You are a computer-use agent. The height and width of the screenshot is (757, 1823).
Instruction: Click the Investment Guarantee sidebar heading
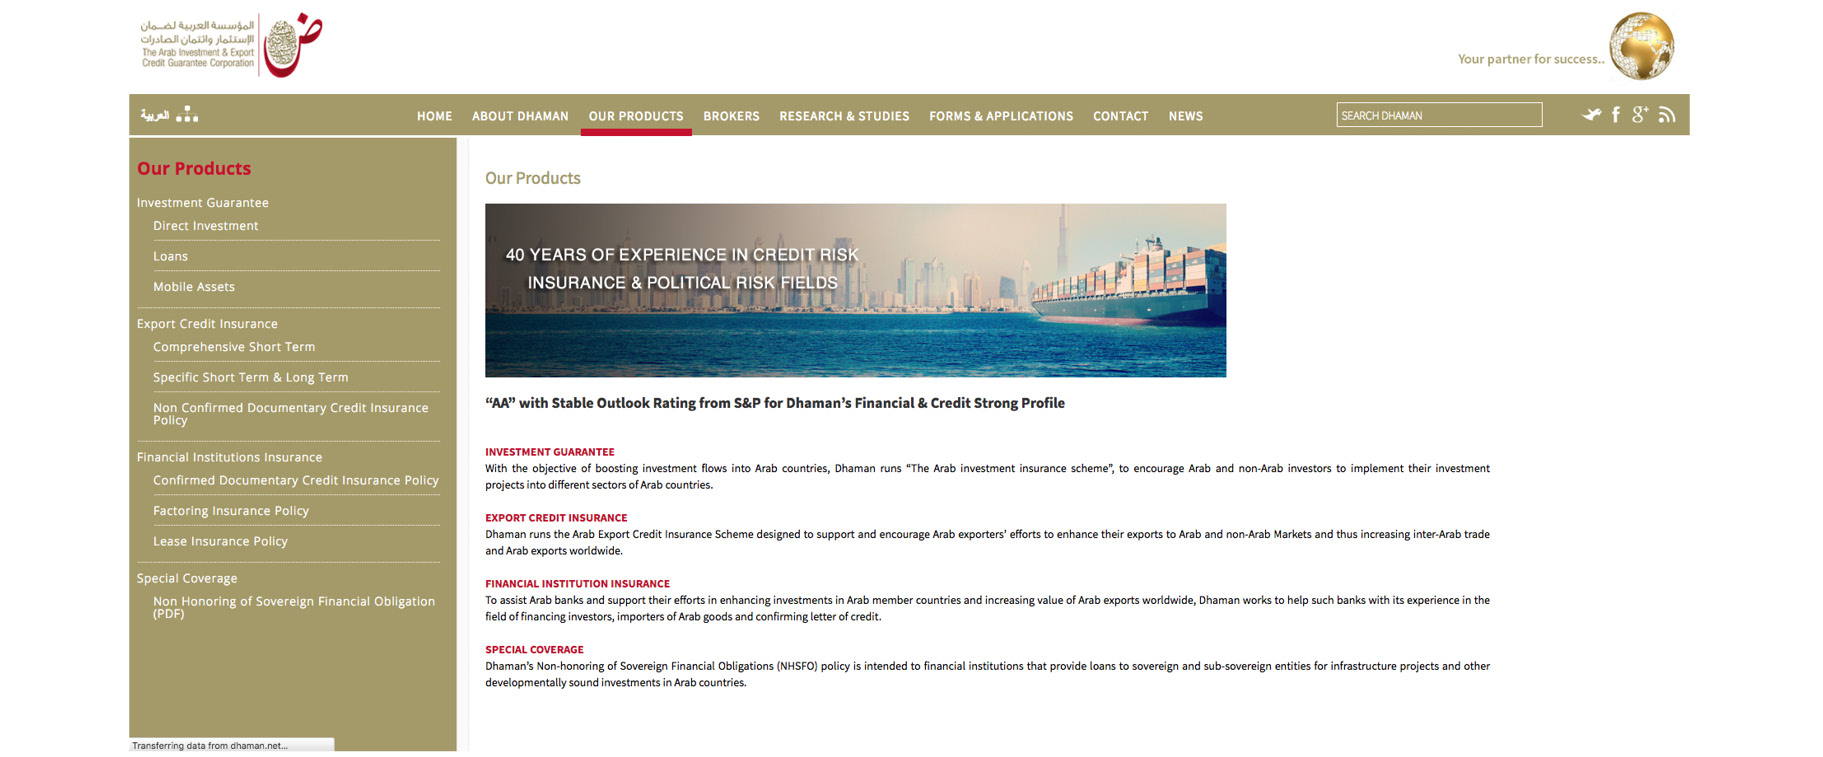click(203, 202)
